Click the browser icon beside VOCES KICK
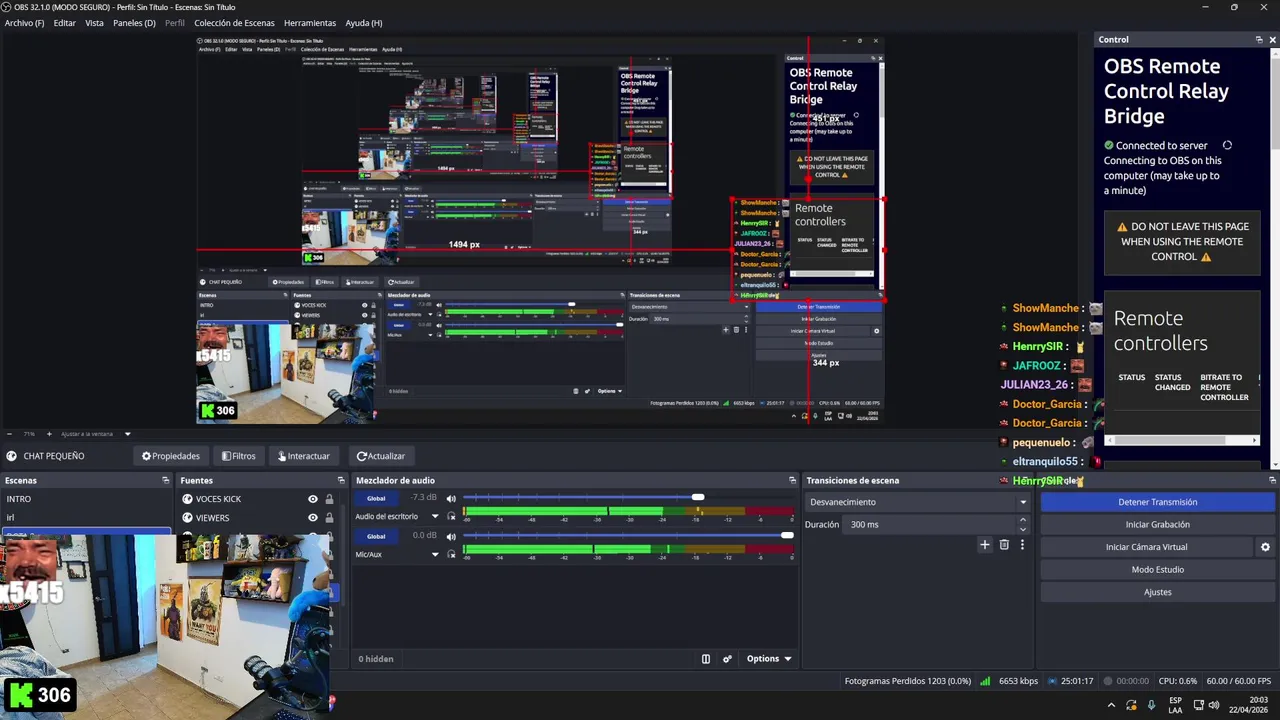1280x720 pixels. 187,499
